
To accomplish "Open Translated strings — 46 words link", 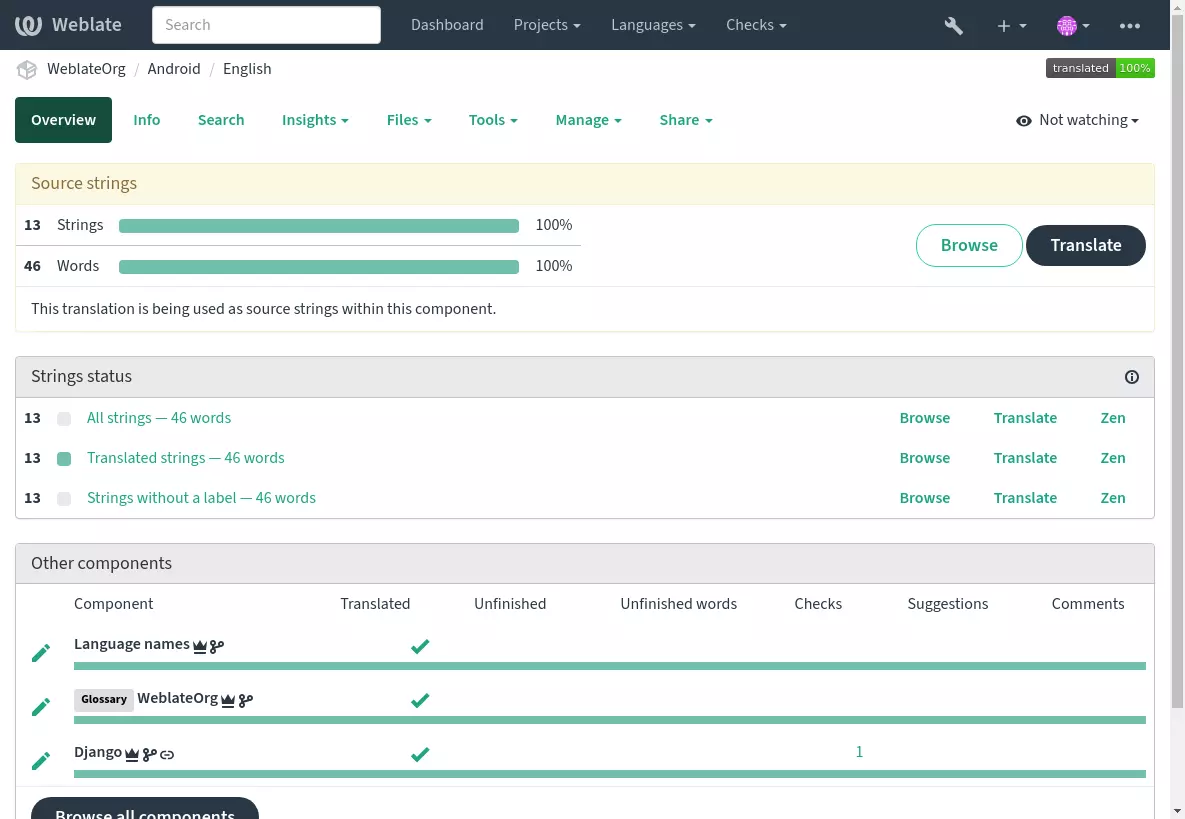I will point(186,459).
